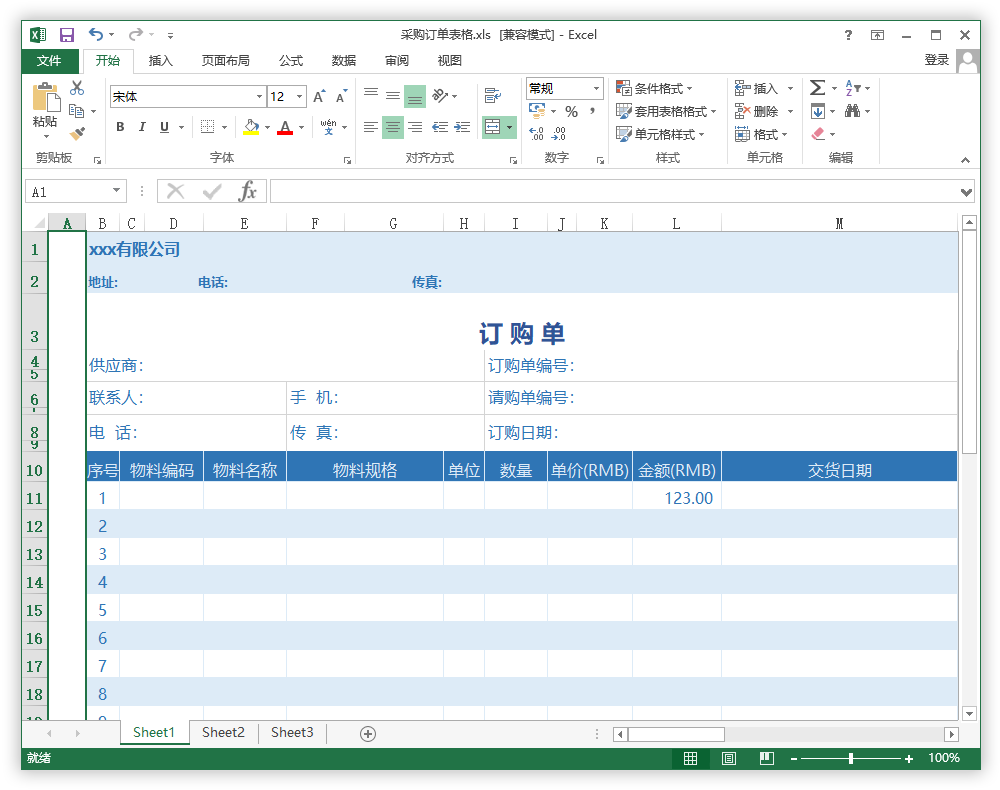This screenshot has width=1000, height=790.
Task: Open the orientation text angle tool
Action: pos(440,96)
